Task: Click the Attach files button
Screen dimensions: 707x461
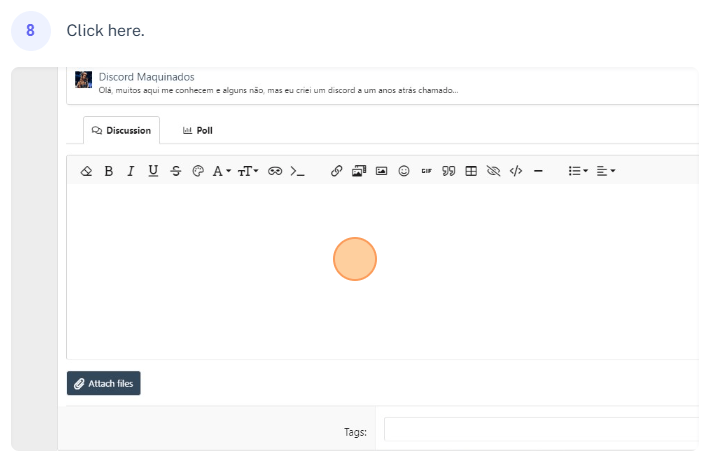Action: (x=104, y=383)
